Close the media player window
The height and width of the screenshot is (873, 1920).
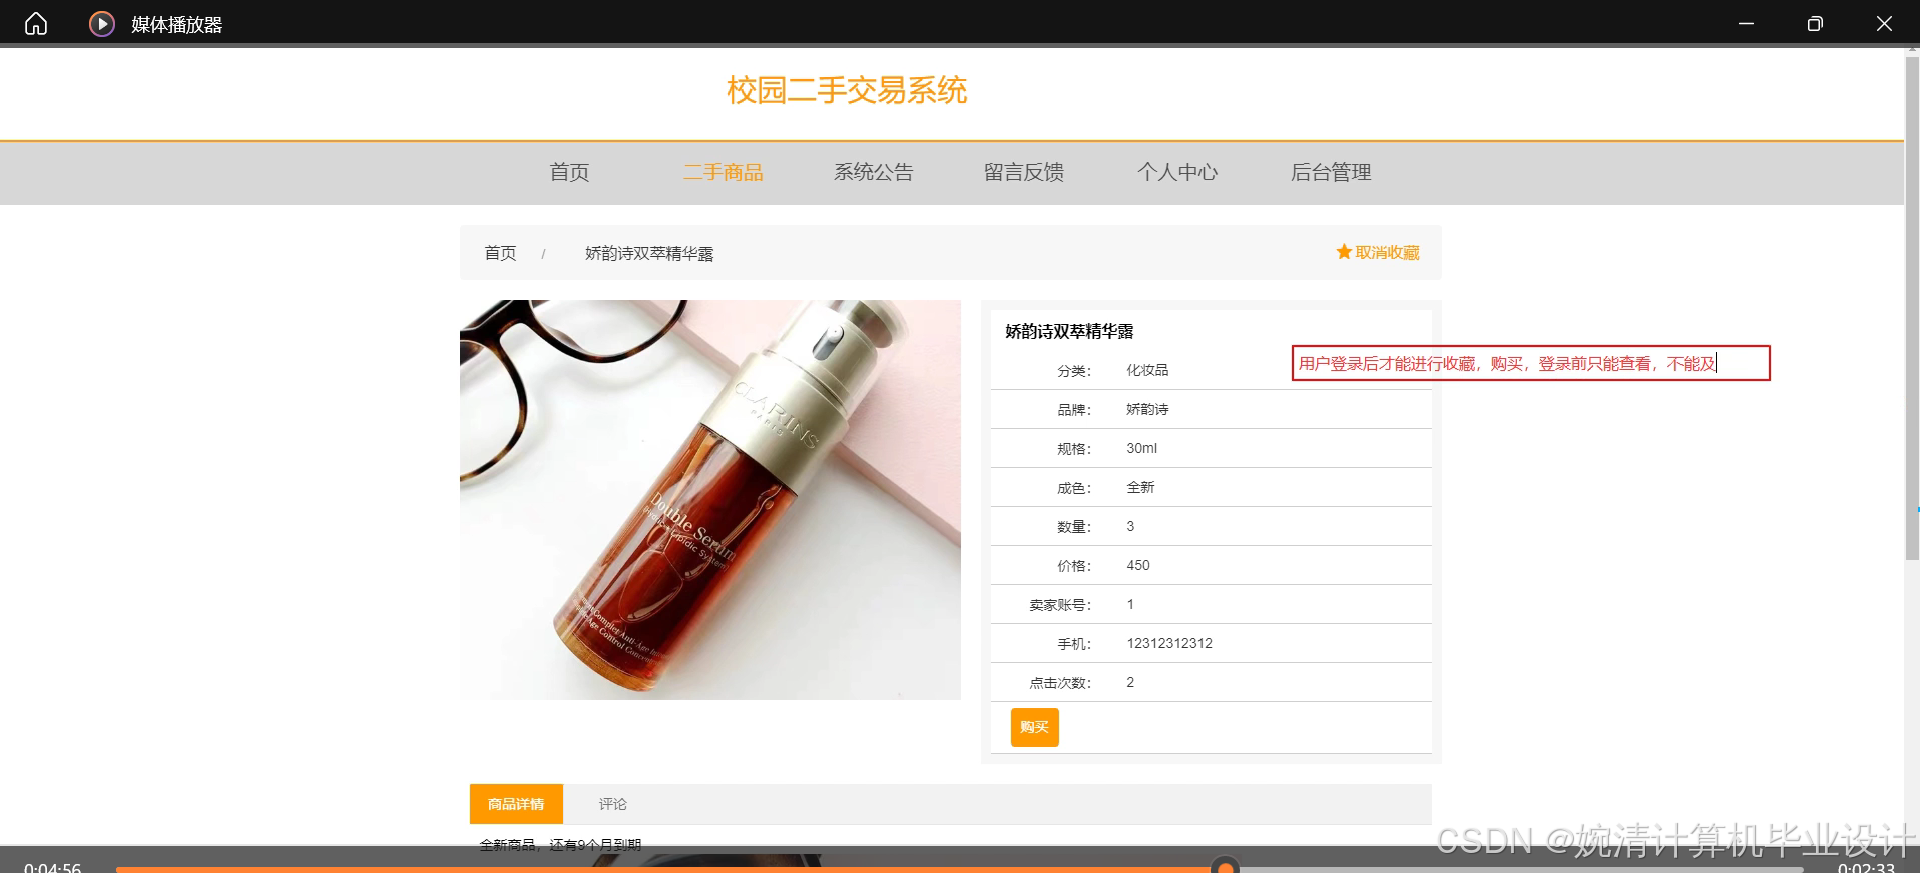(1884, 23)
